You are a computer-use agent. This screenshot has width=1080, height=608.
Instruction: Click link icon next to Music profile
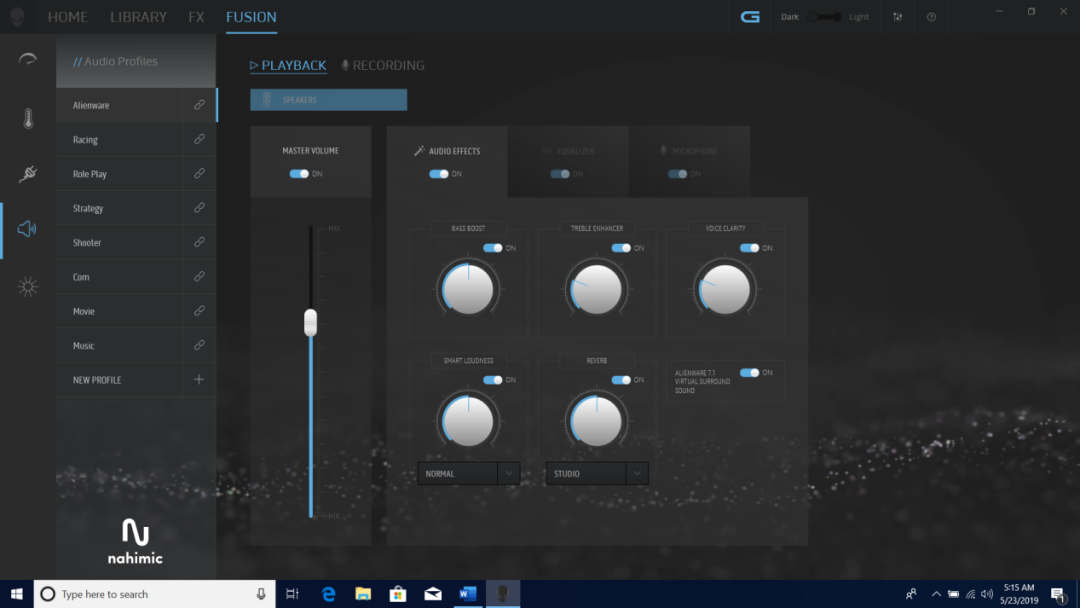[199, 346]
